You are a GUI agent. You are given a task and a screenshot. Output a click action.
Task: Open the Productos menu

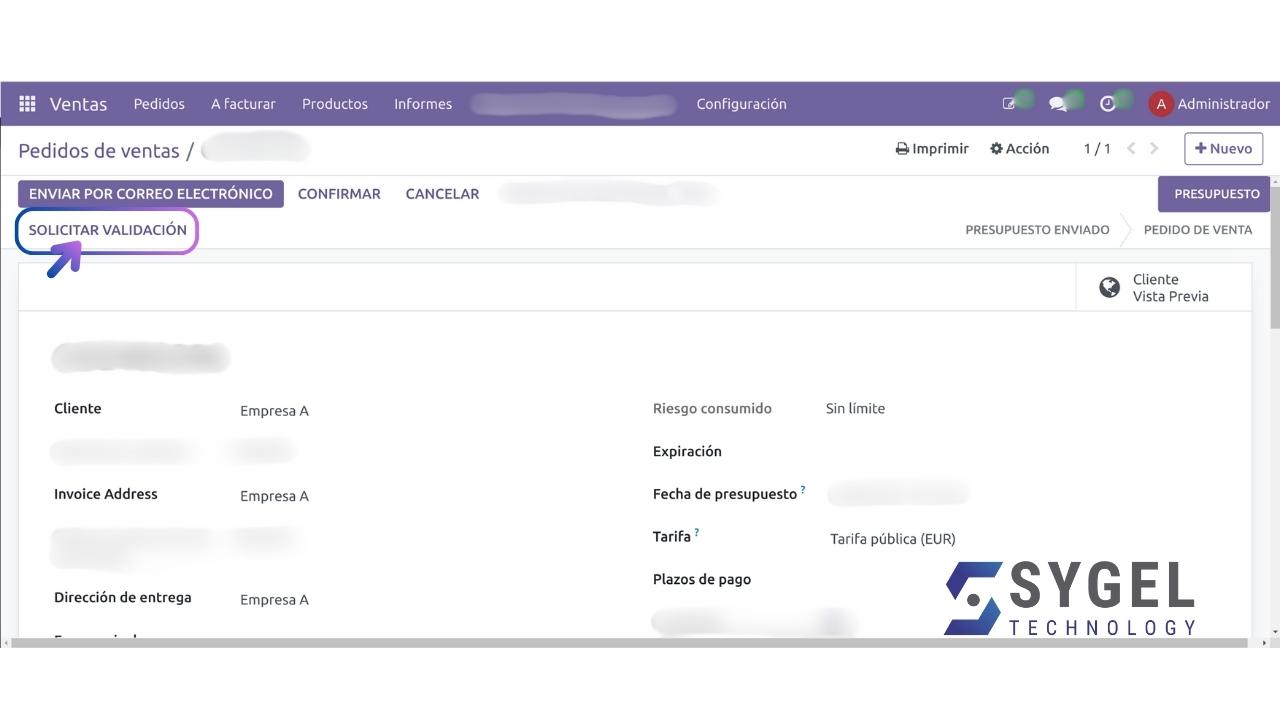(x=335, y=104)
